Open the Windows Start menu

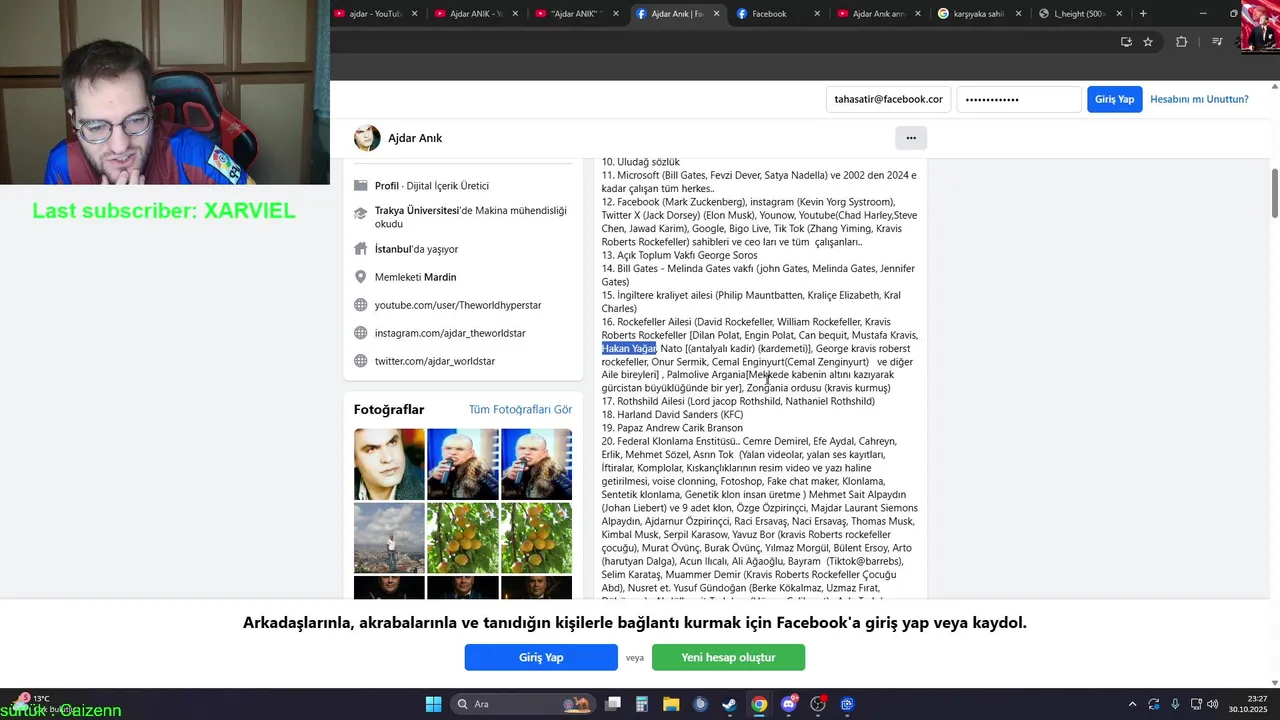point(433,704)
